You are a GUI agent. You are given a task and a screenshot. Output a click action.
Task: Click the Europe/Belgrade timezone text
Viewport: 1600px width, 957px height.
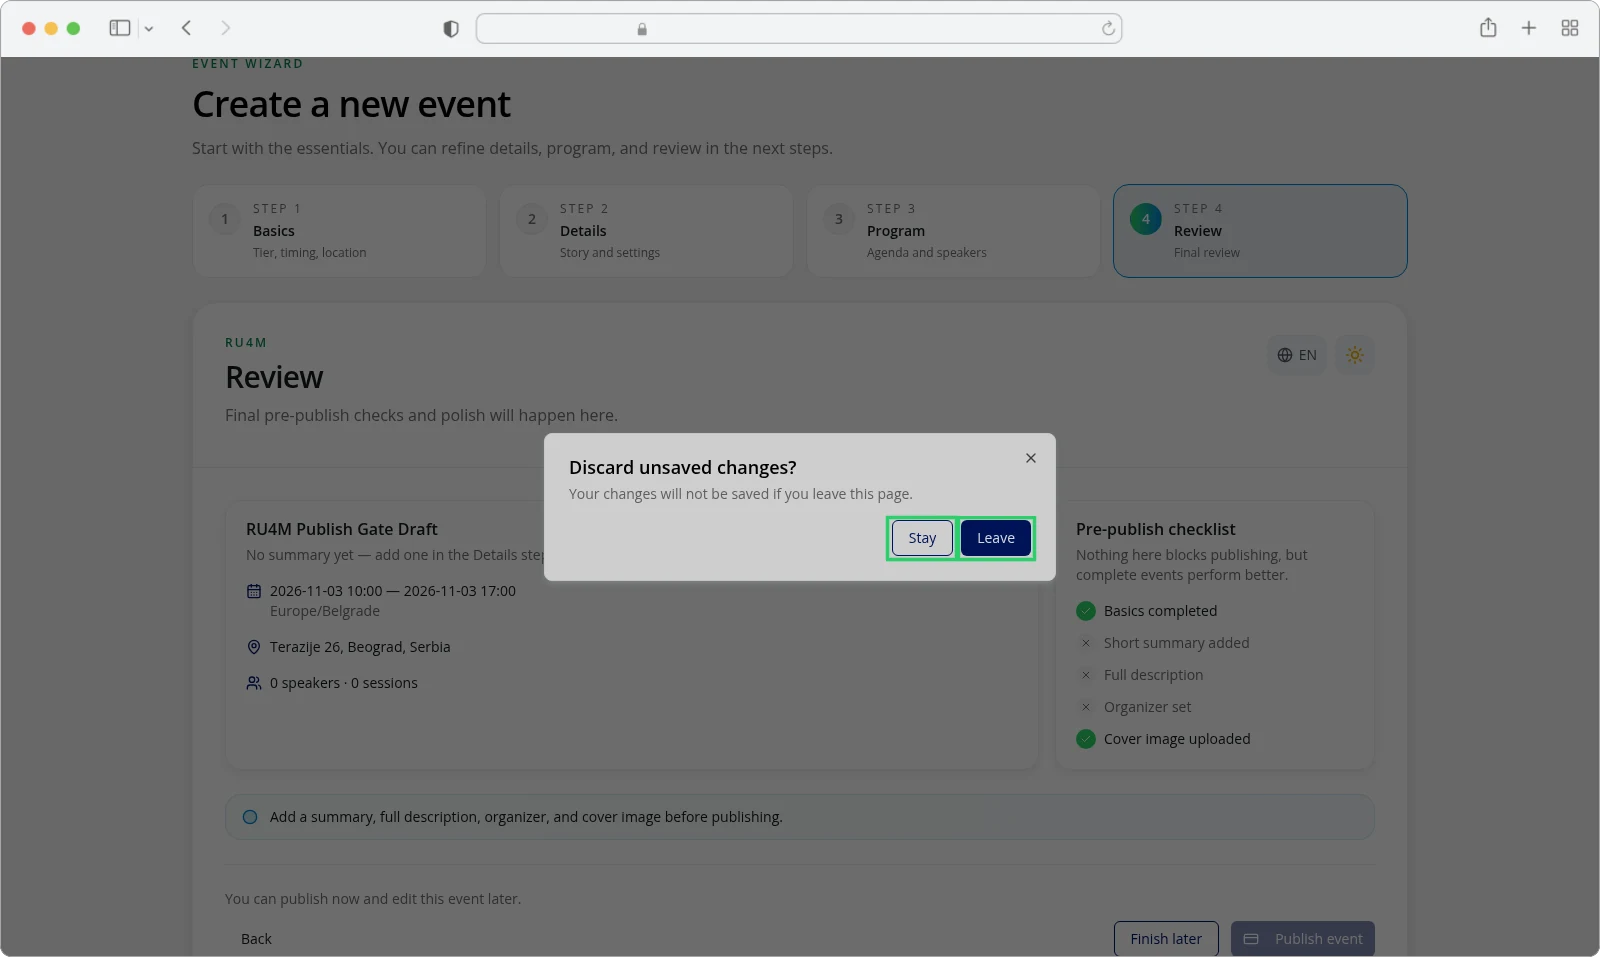point(325,611)
